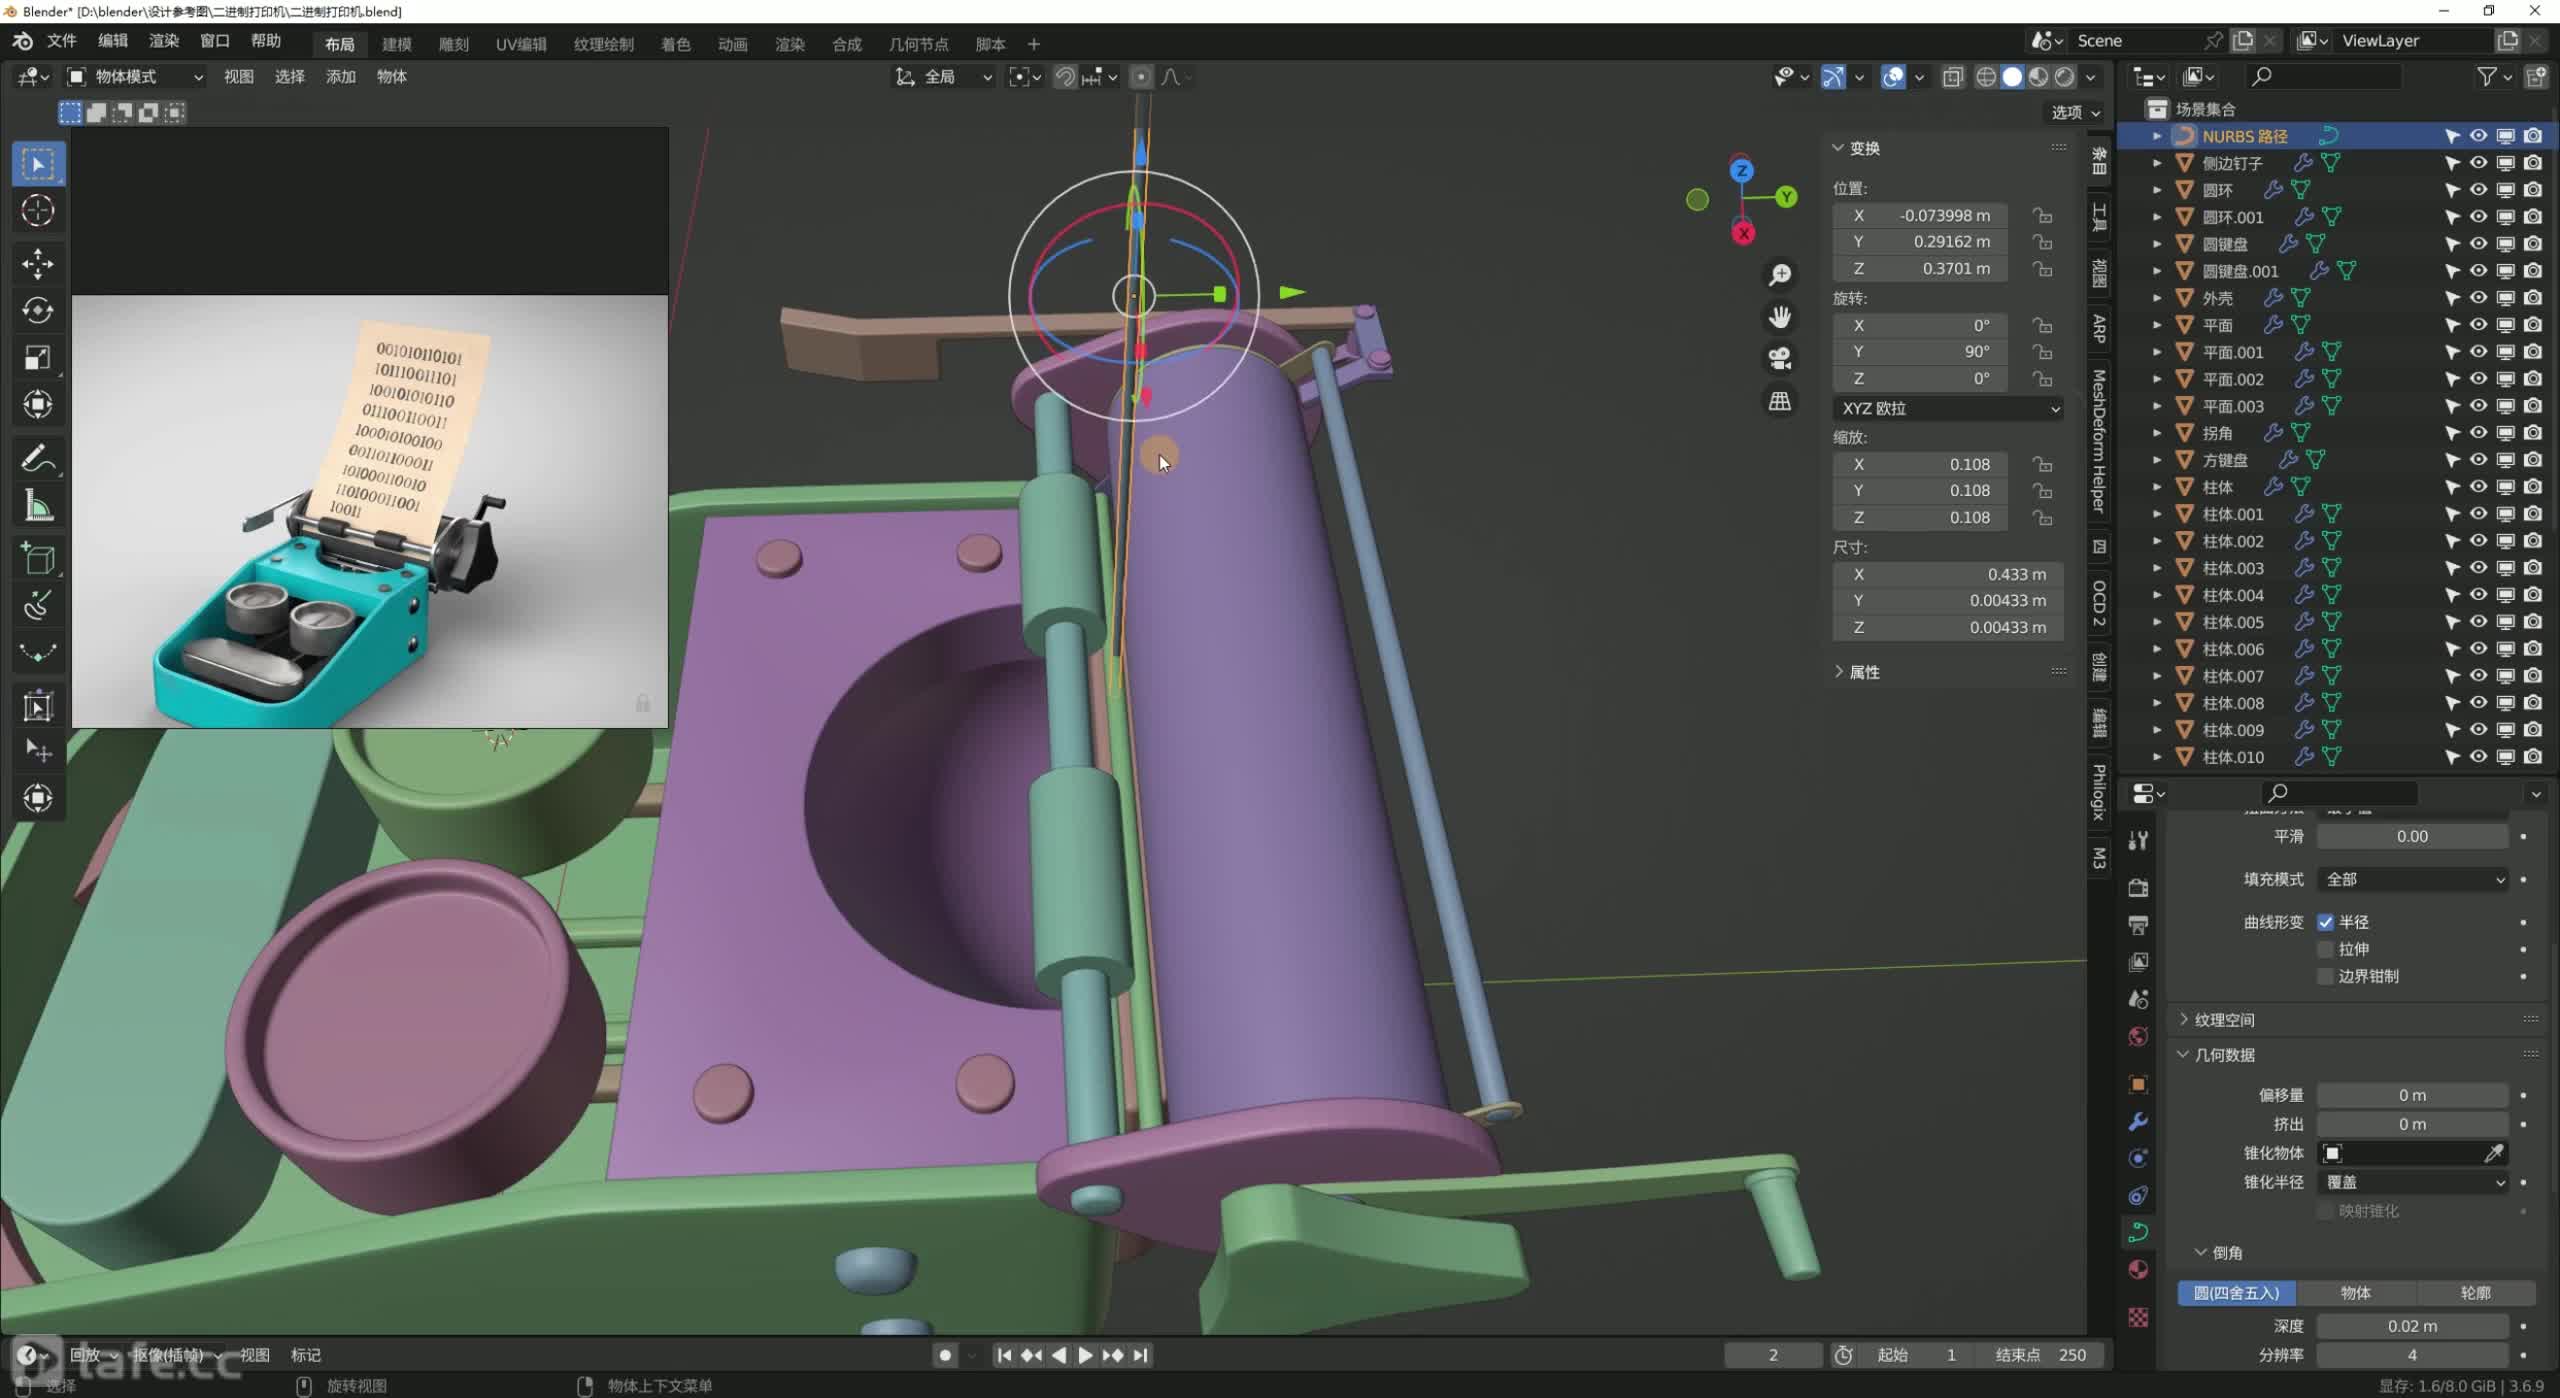
Task: Open the XYZ 欧拉 rotation mode dropdown
Action: click(1950, 408)
